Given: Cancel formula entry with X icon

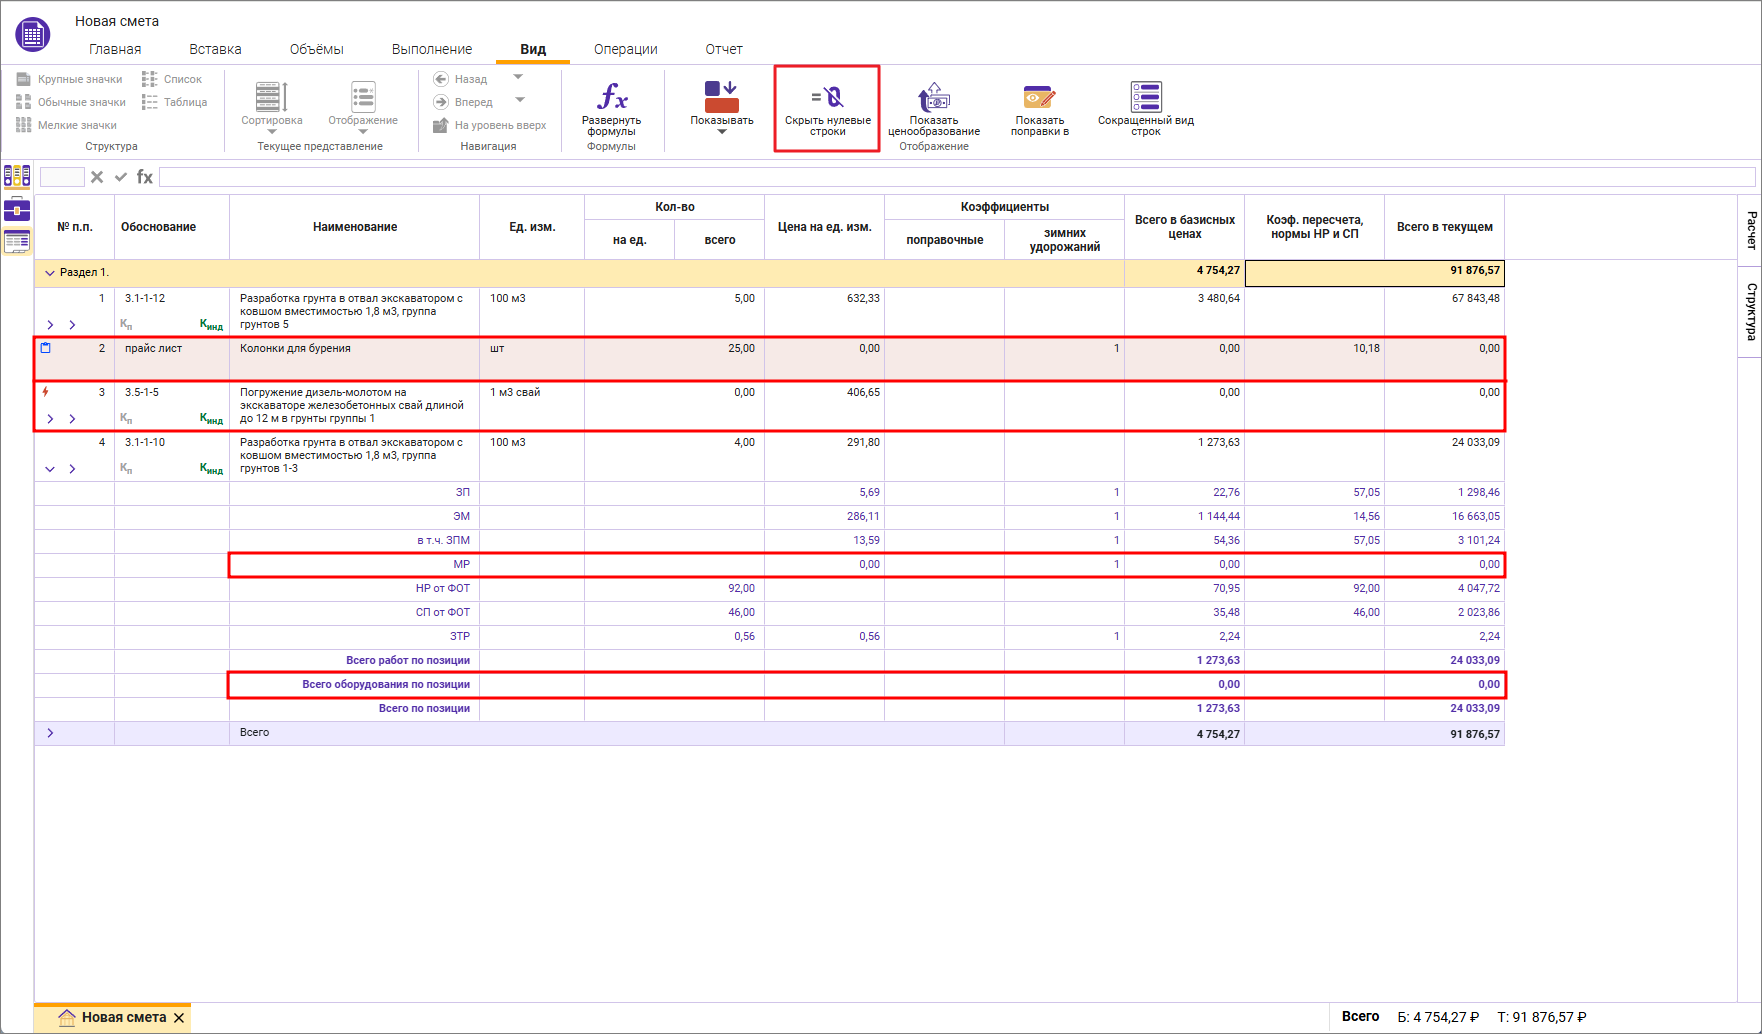Looking at the screenshot, I should point(97,177).
